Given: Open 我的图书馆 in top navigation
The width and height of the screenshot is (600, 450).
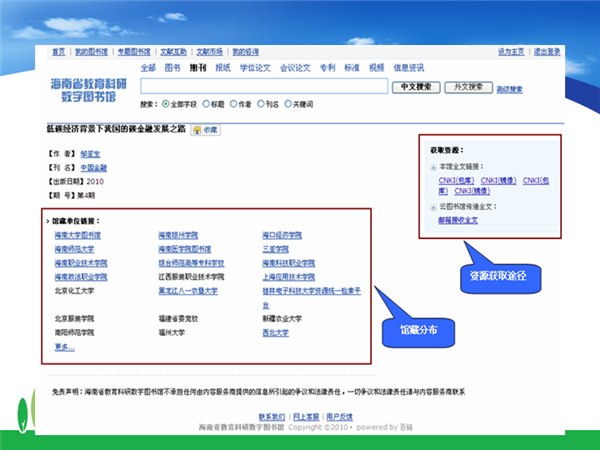Looking at the screenshot, I should (91, 52).
